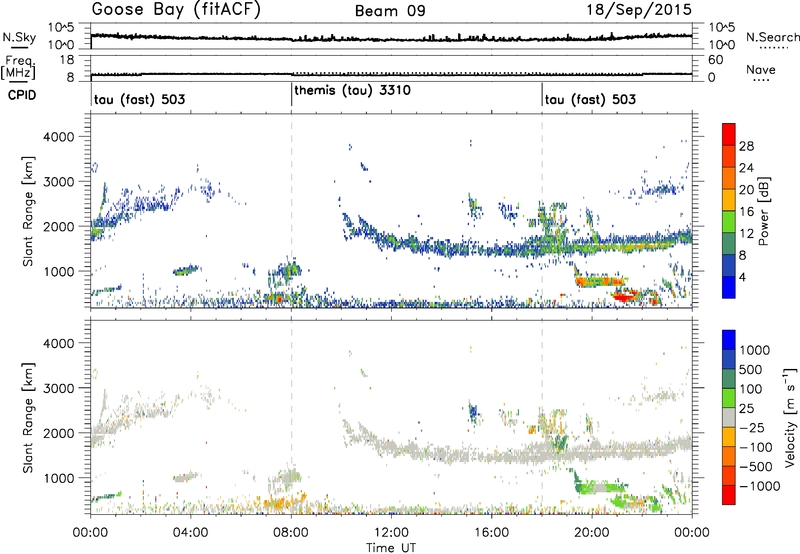
Task: Select the 04:00 time tick label
Action: [190, 533]
